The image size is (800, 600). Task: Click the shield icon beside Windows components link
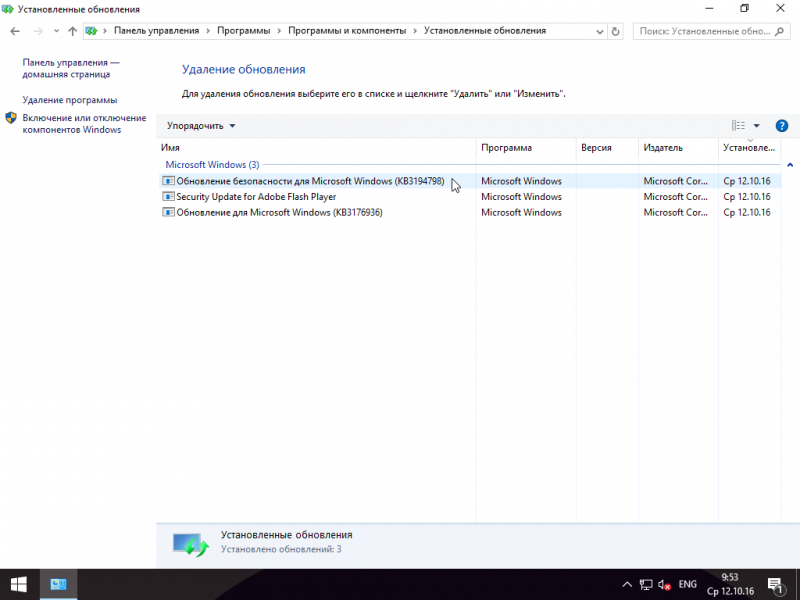(x=11, y=118)
